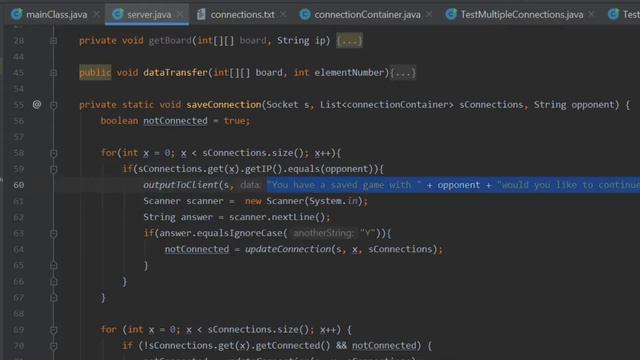640x360 pixels.
Task: Collapse the for loop at line 58
Action: point(53,153)
